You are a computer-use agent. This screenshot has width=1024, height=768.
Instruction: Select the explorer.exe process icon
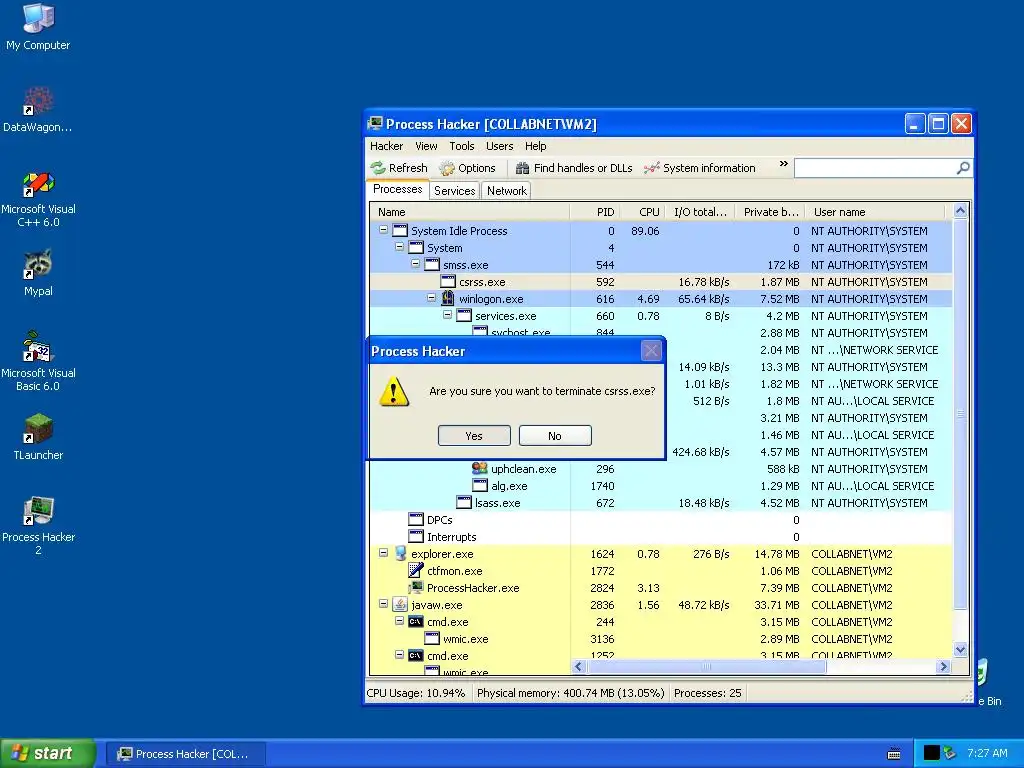pyautogui.click(x=400, y=554)
